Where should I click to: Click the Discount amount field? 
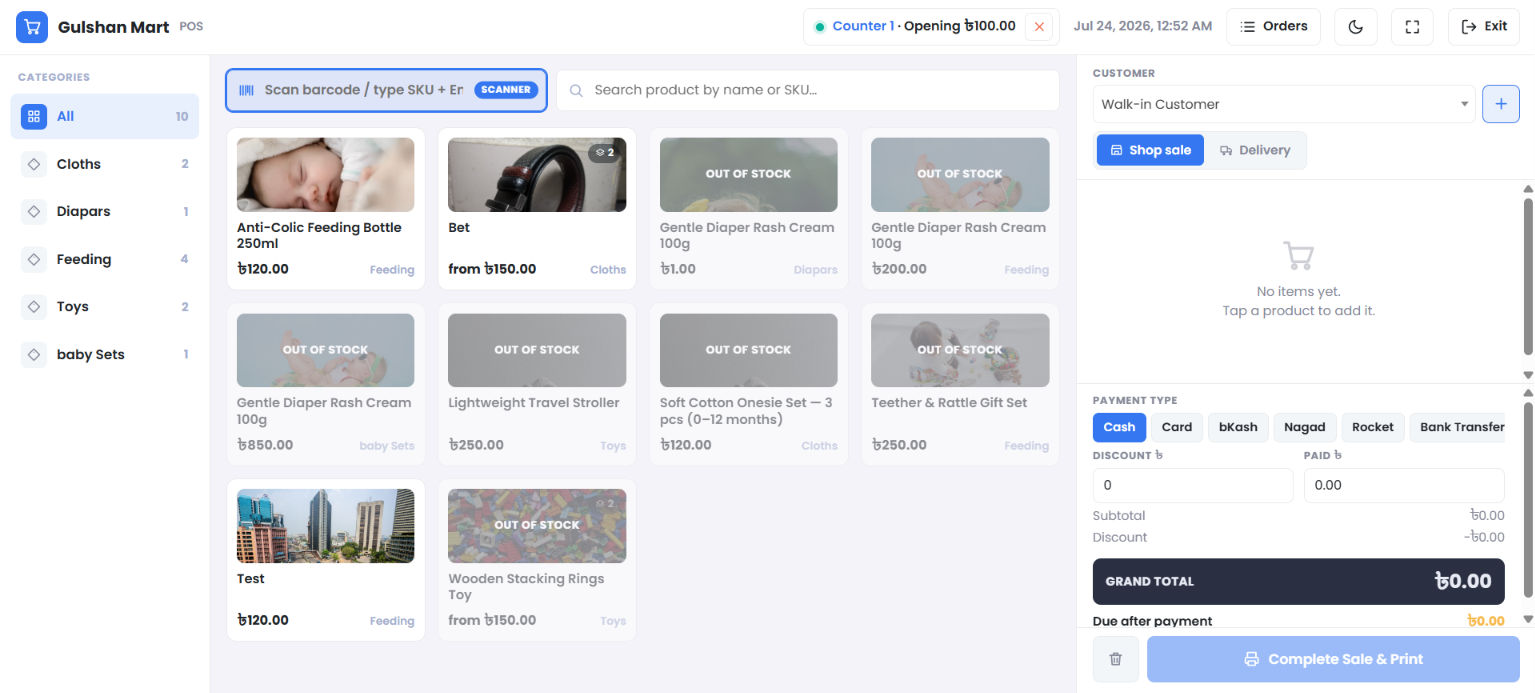[1193, 485]
